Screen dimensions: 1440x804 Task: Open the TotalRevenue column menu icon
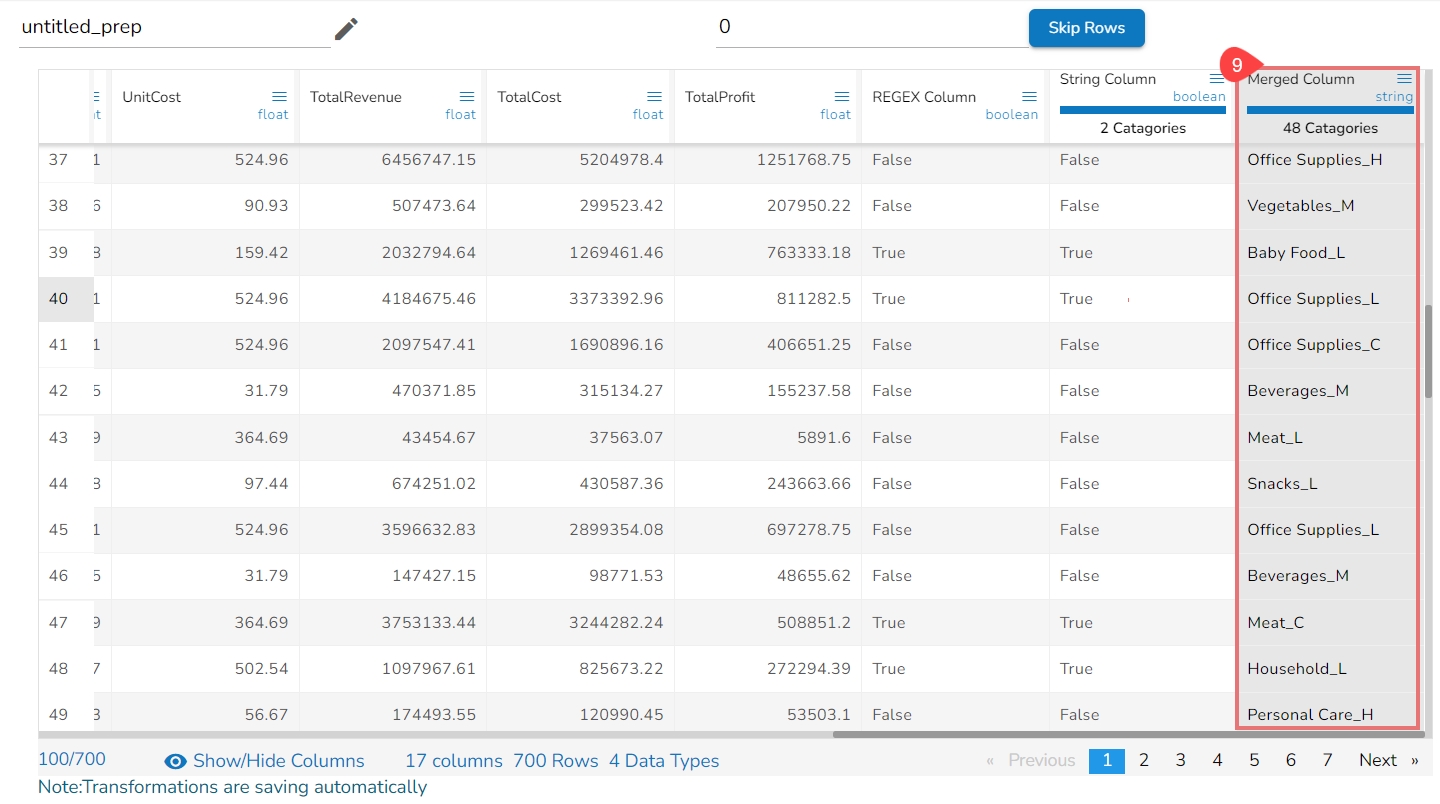(x=467, y=97)
